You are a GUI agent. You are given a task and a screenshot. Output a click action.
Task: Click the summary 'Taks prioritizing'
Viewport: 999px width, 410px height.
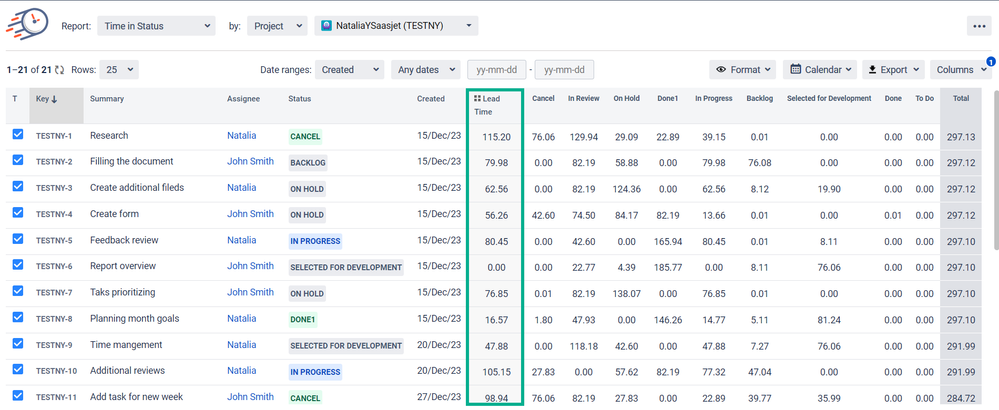coord(123,292)
